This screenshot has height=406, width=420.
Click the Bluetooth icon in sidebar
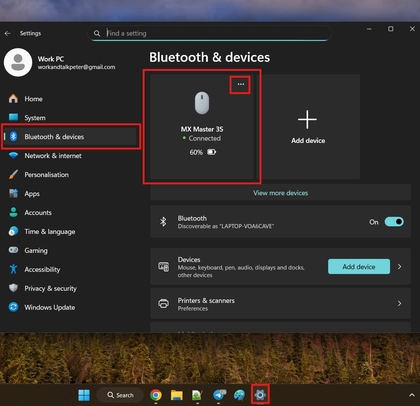coord(13,136)
